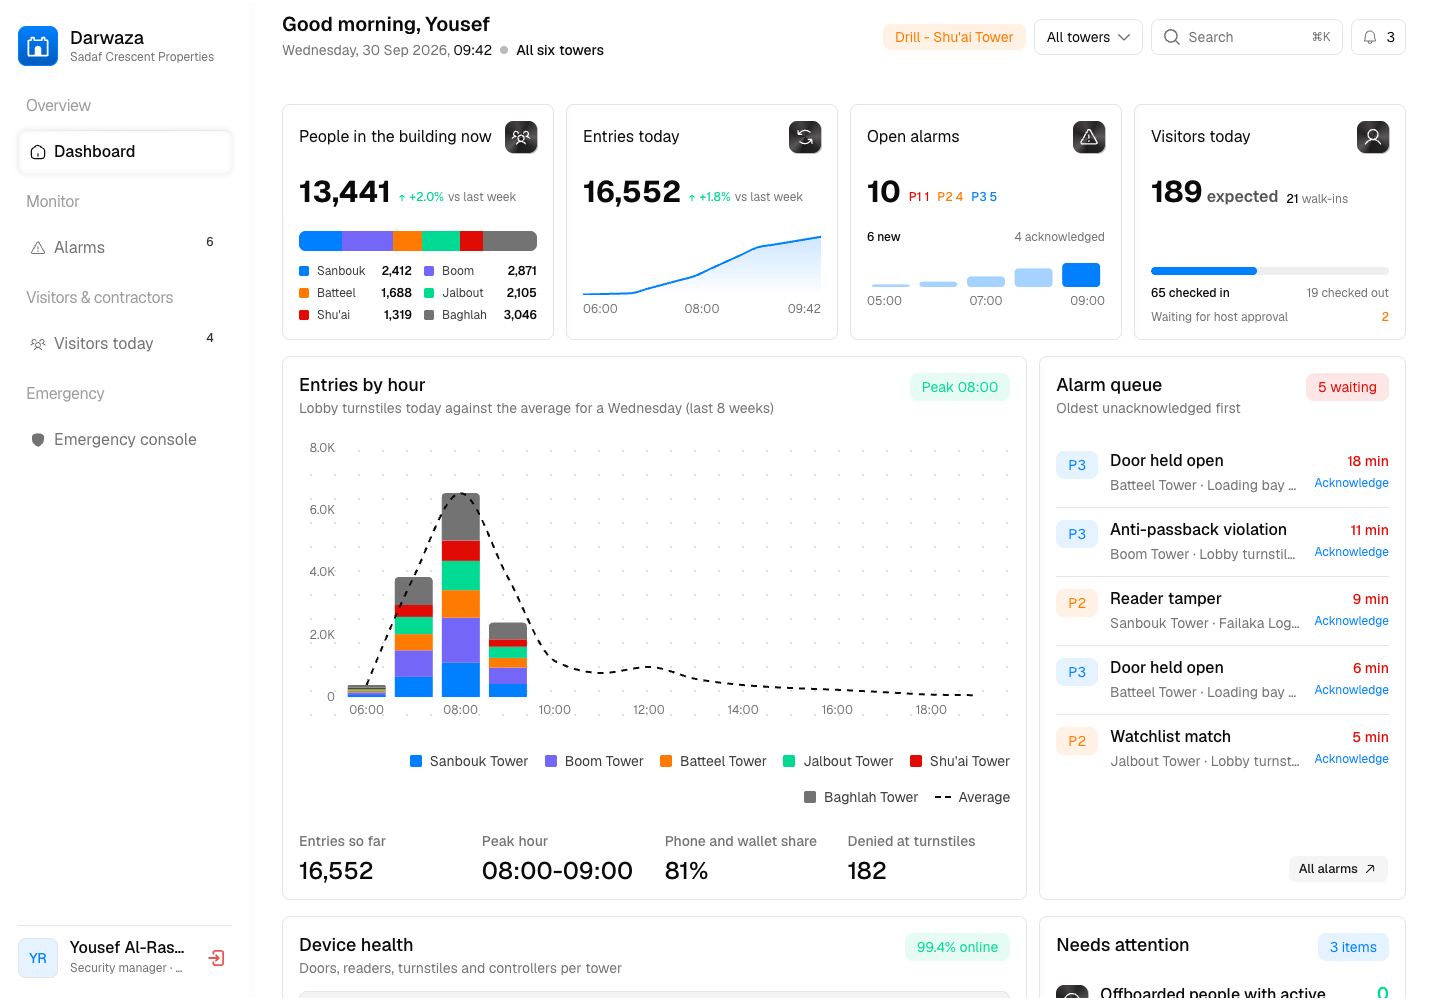Acknowledge the 6 min Door held open alarm
This screenshot has height=1000, width=1440.
(x=1351, y=690)
